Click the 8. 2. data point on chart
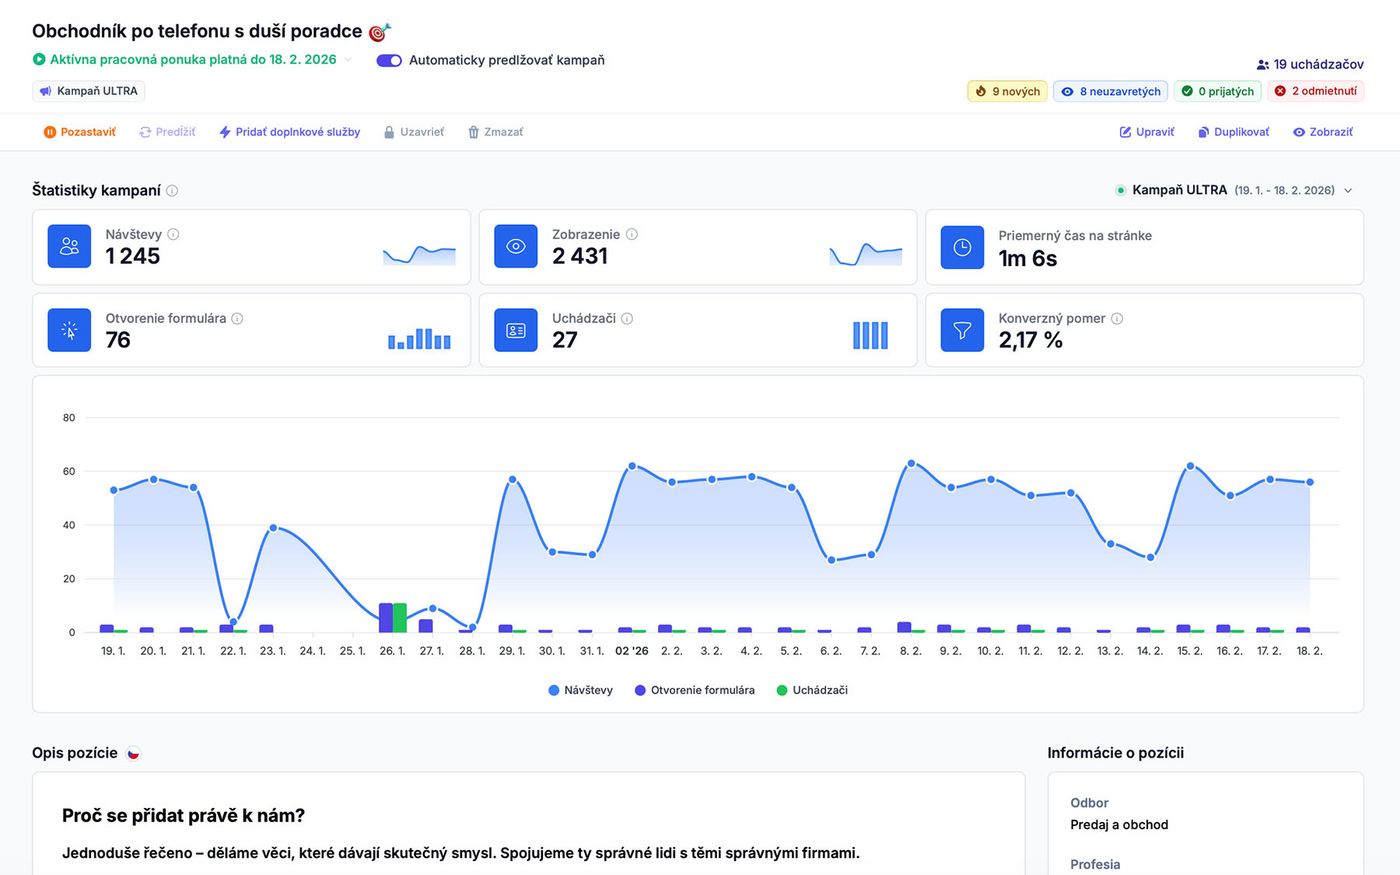The height and width of the screenshot is (875, 1400). [x=911, y=464]
